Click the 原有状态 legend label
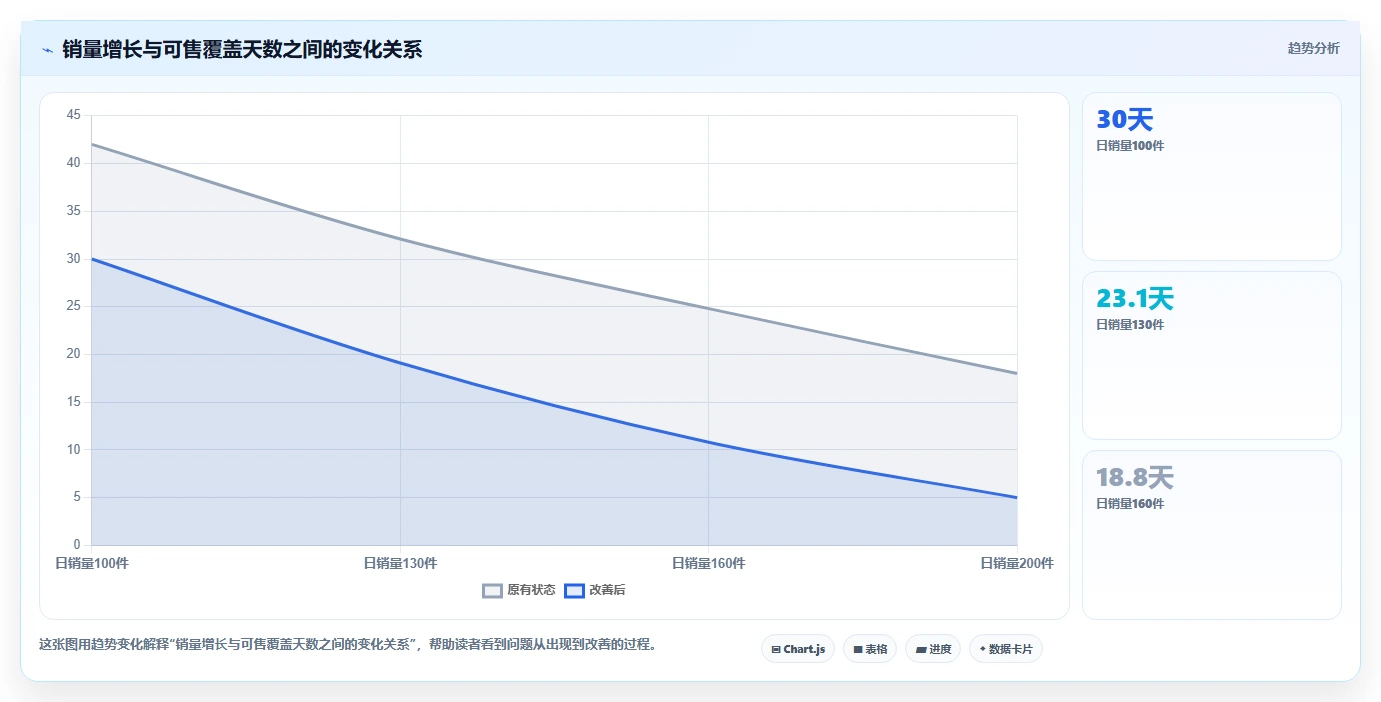This screenshot has width=1381, height=702. (531, 590)
